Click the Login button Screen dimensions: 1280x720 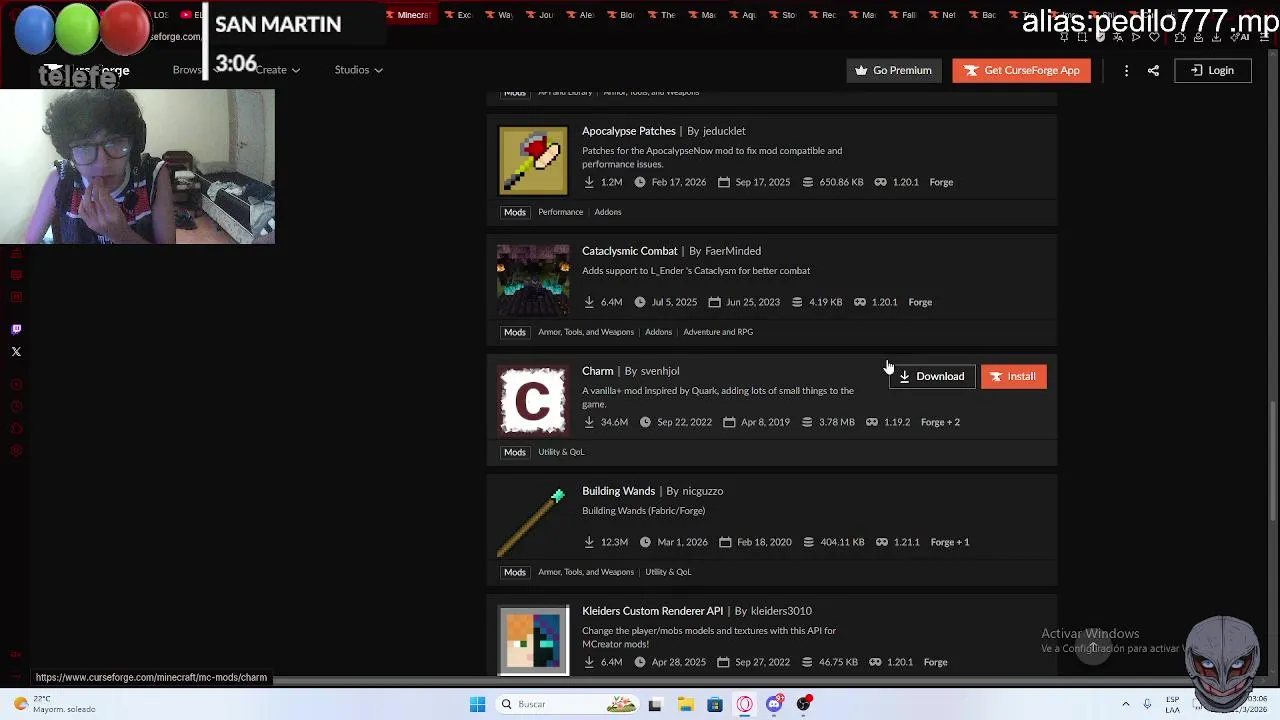(x=1212, y=70)
